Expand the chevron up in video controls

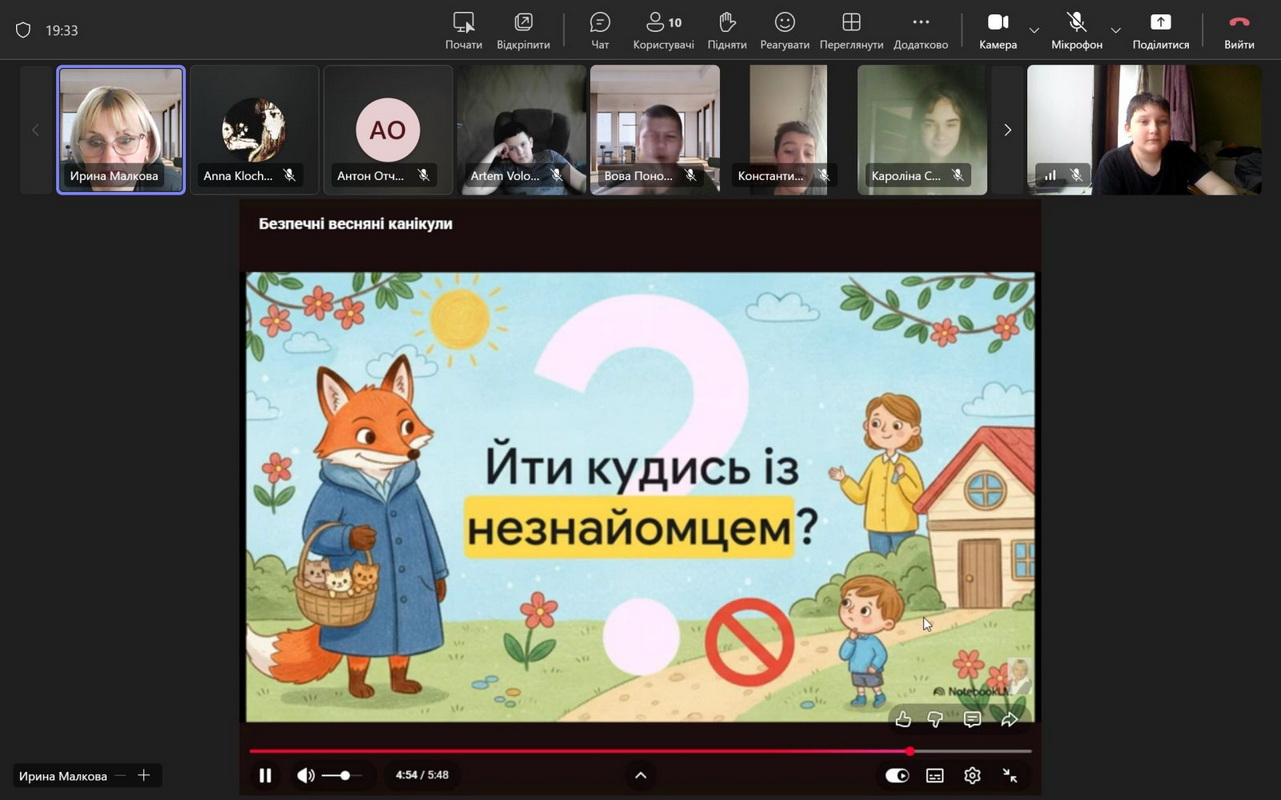641,775
